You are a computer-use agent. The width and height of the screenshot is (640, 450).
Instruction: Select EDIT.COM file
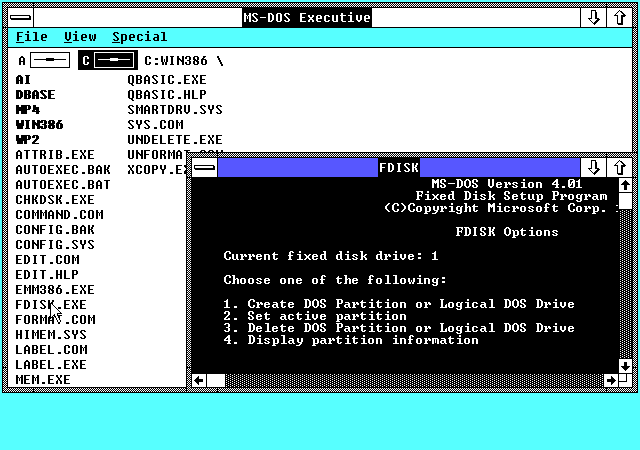47,260
